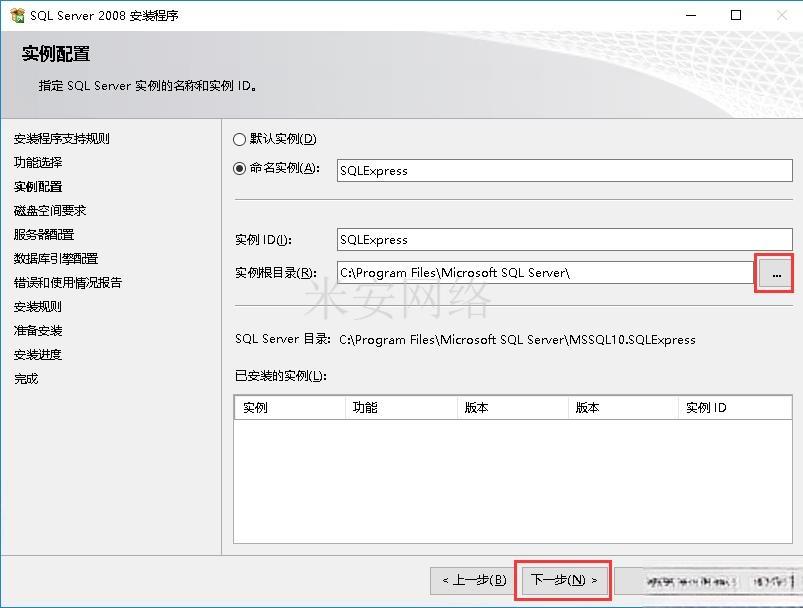Select the 准备安装 step in sidebar
This screenshot has width=803, height=608.
pyautogui.click(x=38, y=331)
